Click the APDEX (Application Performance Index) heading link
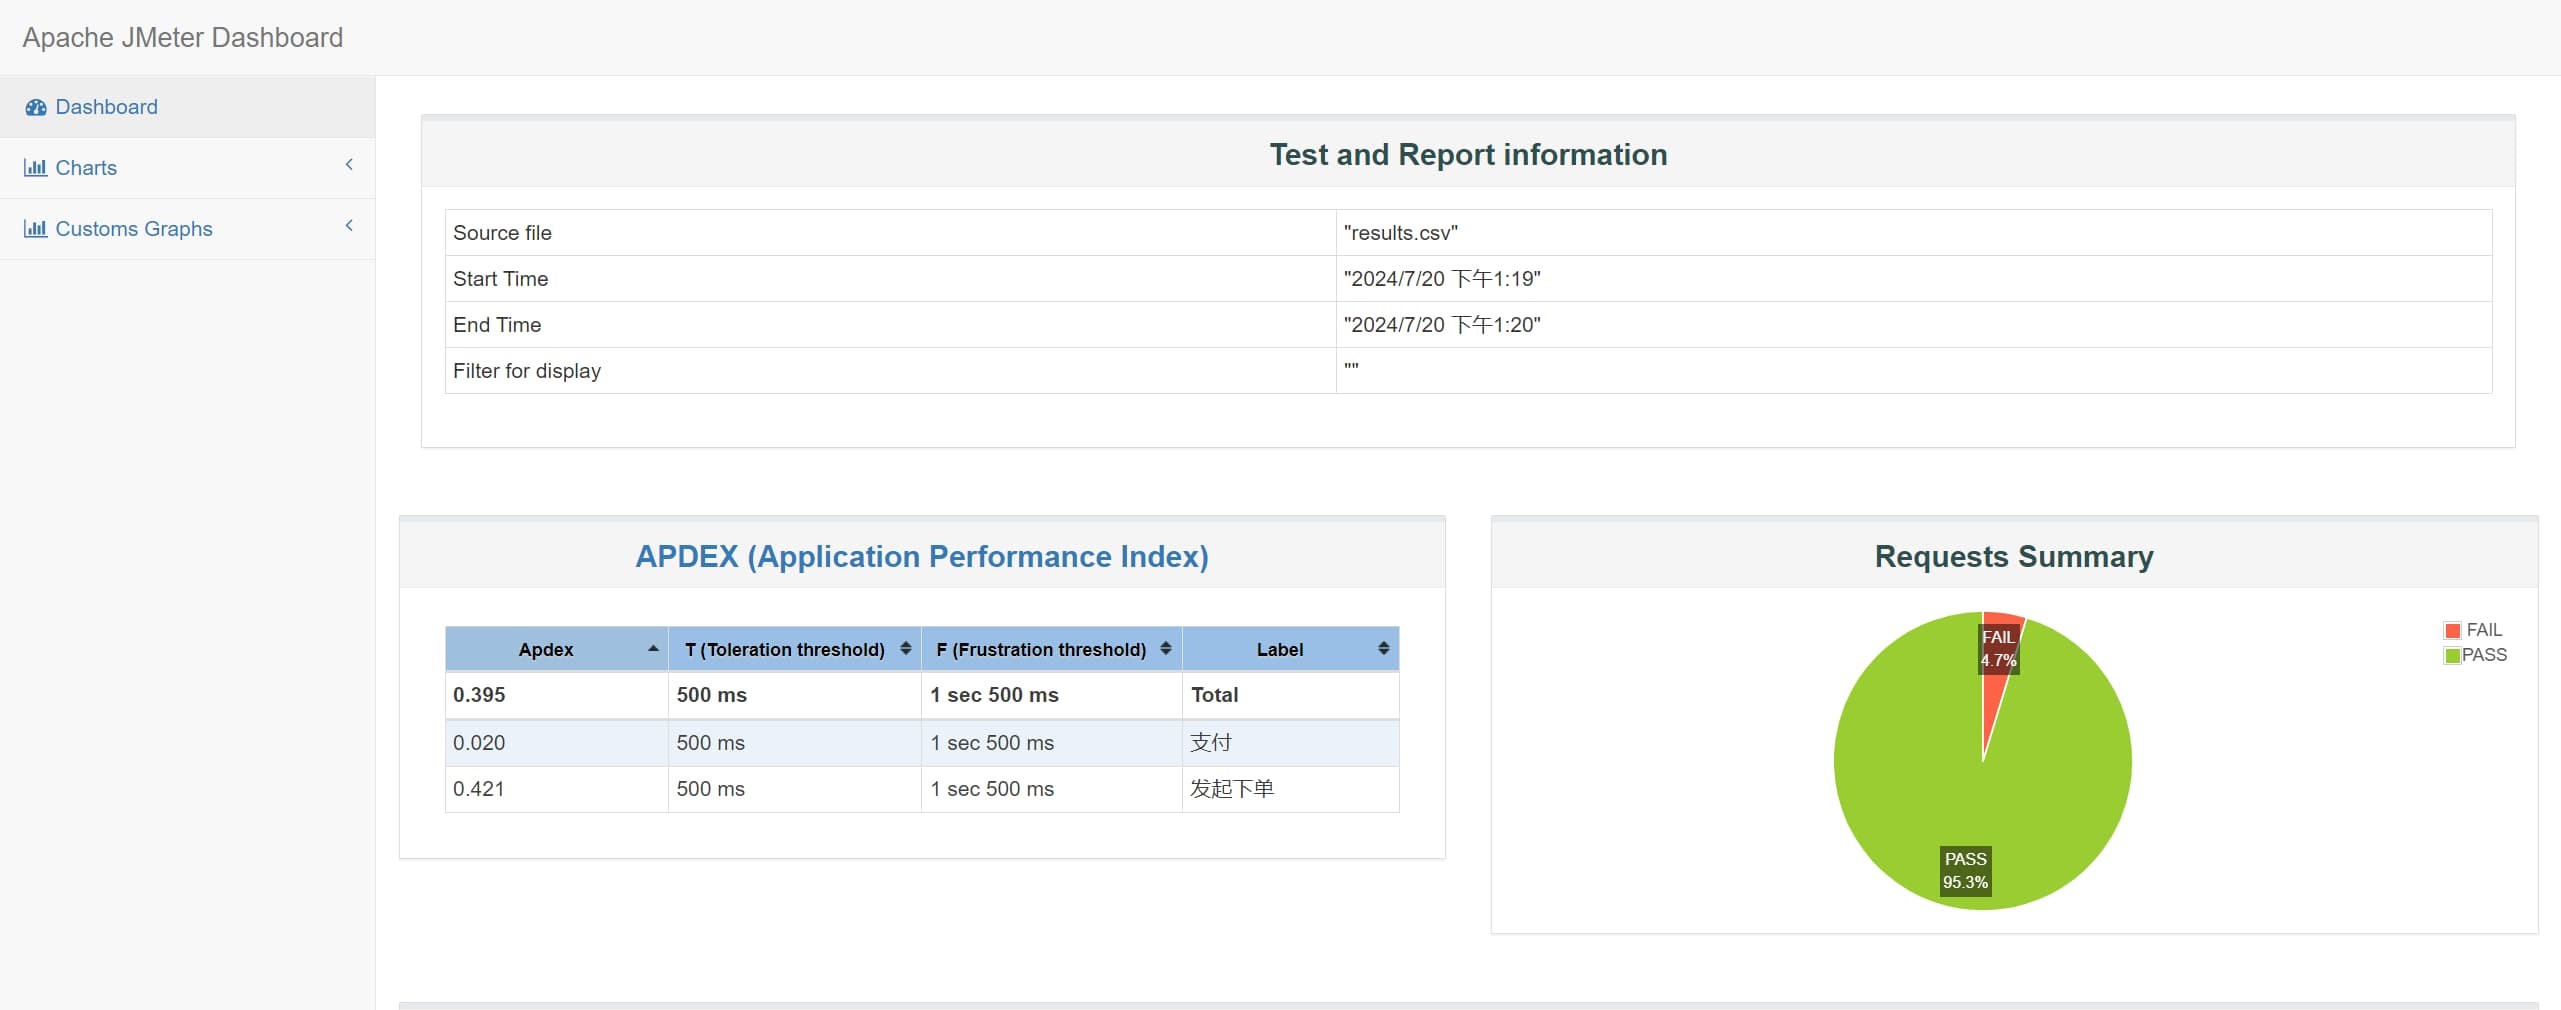This screenshot has width=2561, height=1010. 921,556
